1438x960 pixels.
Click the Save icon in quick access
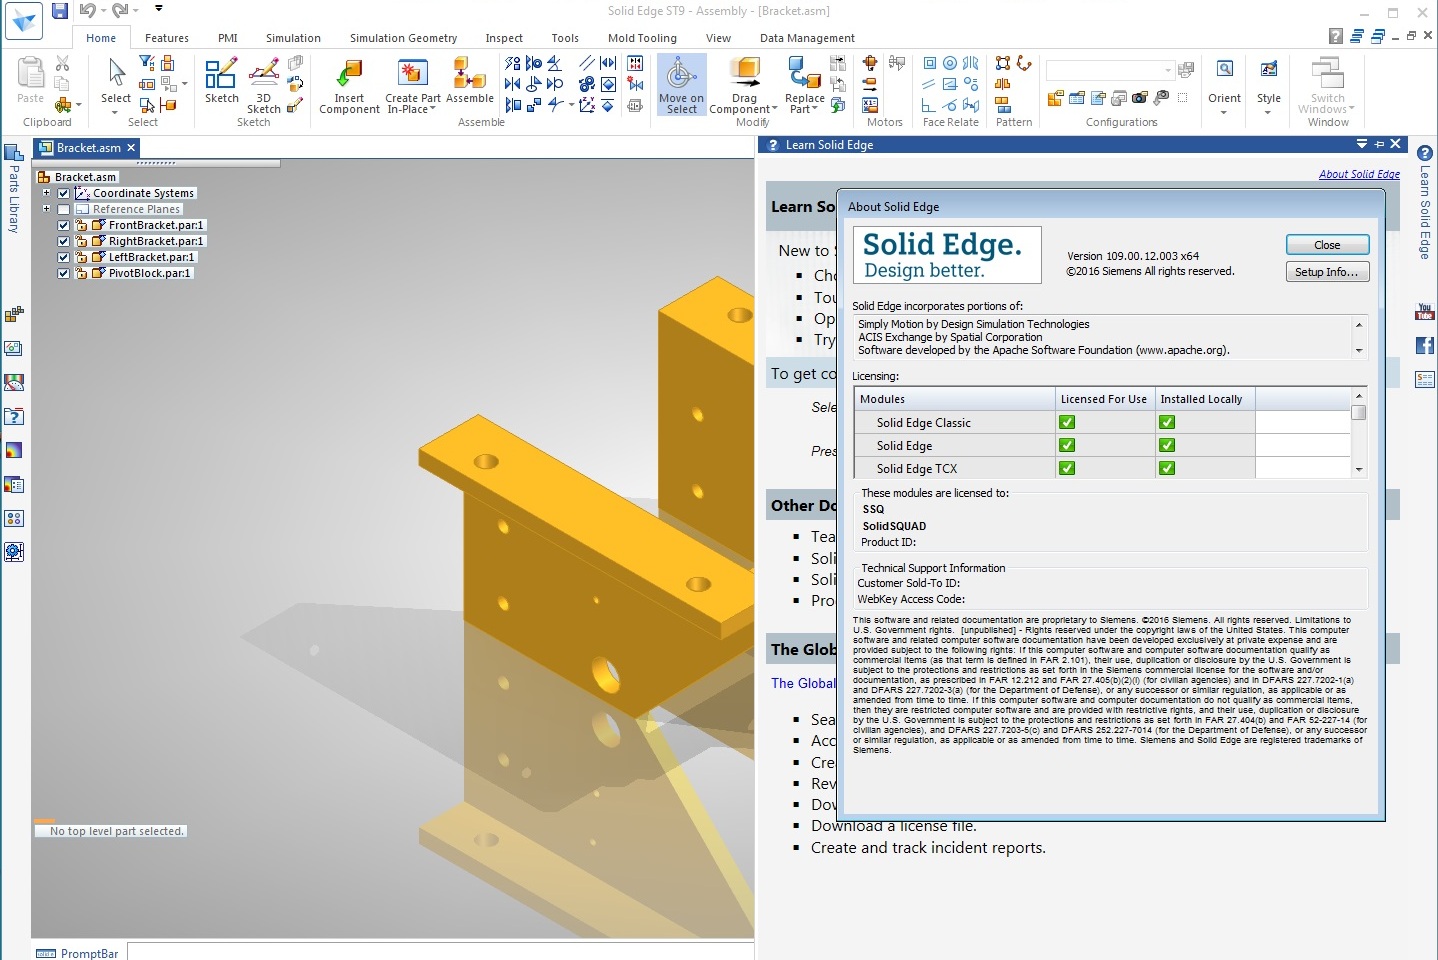(x=60, y=11)
